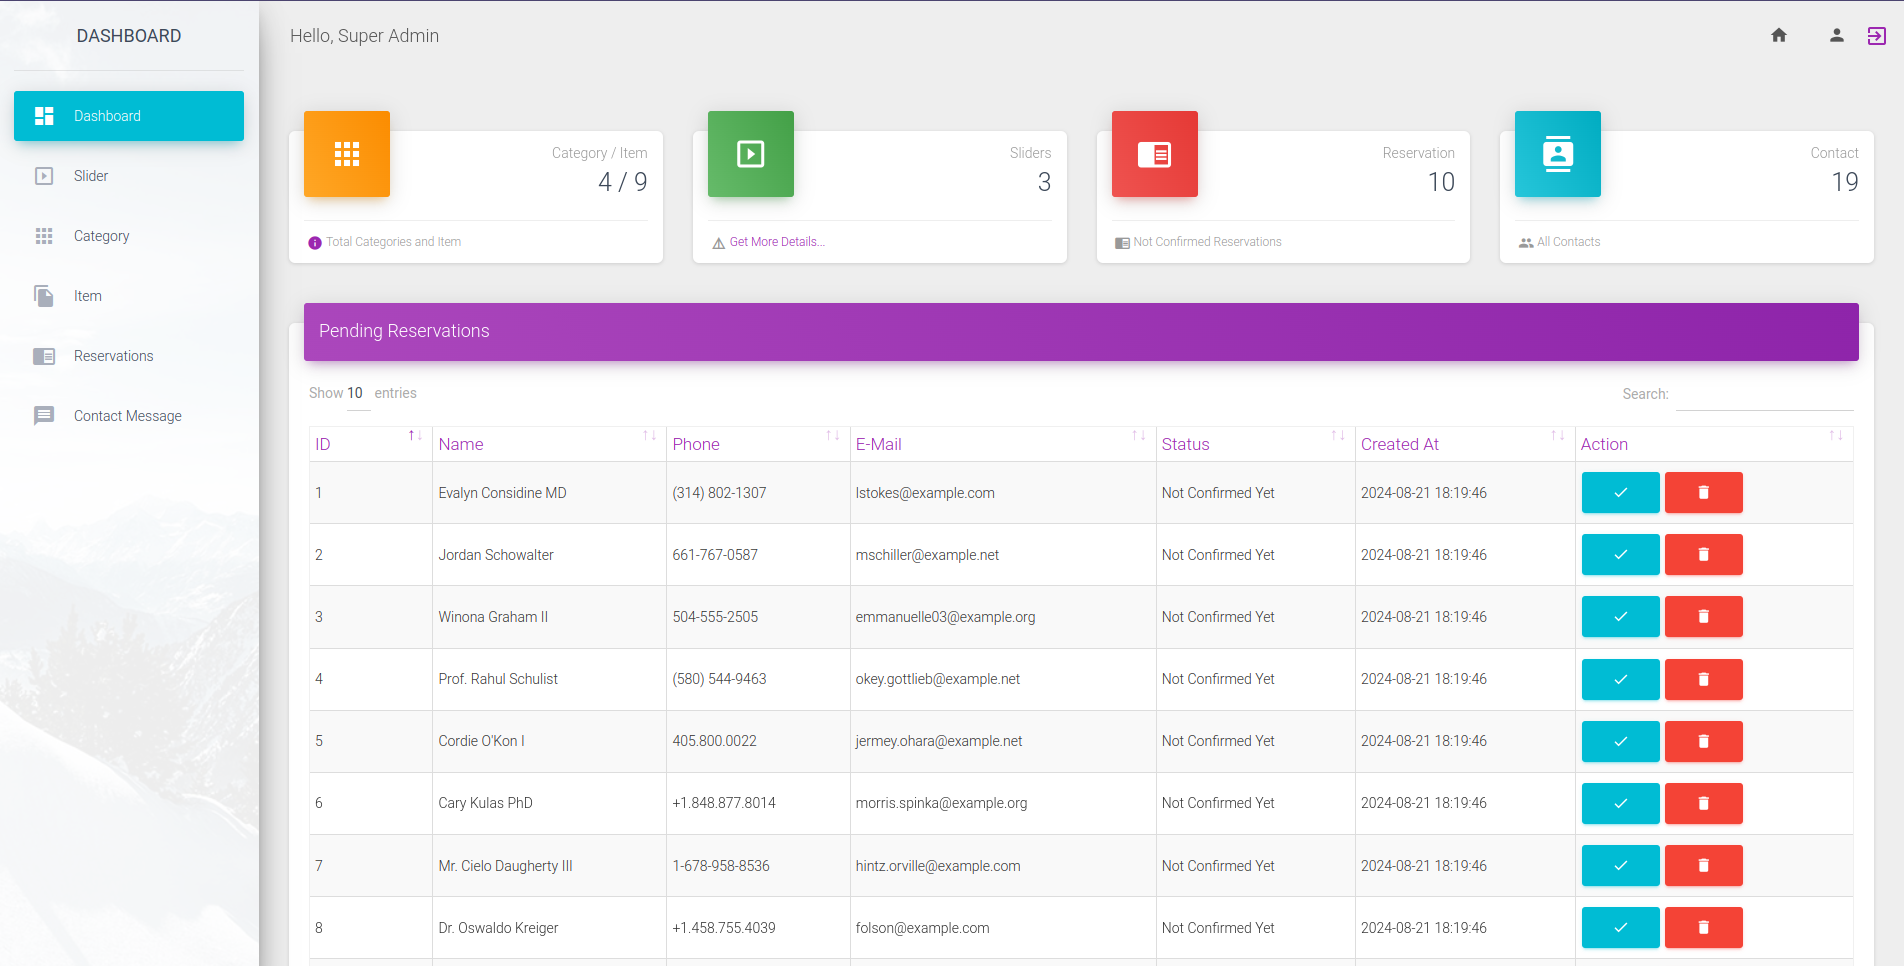Sort table by ID column
This screenshot has width=1904, height=966.
[371, 444]
